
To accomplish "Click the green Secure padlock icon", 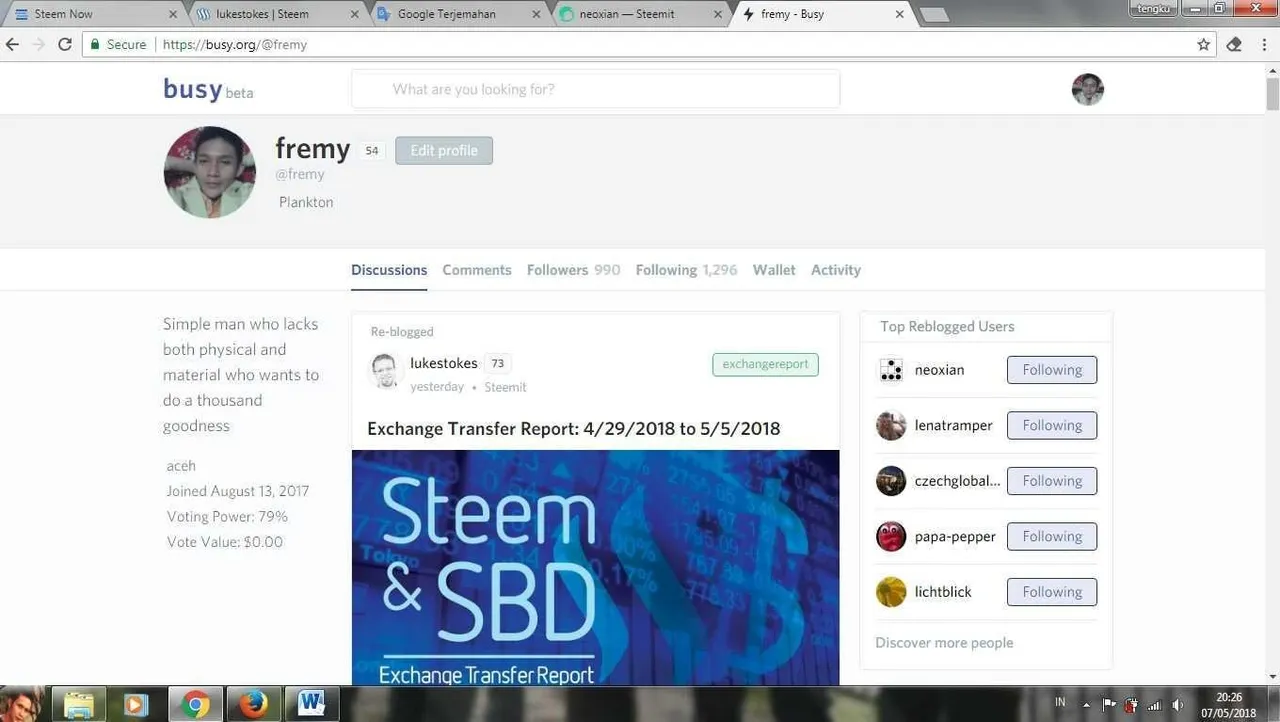I will click(95, 44).
